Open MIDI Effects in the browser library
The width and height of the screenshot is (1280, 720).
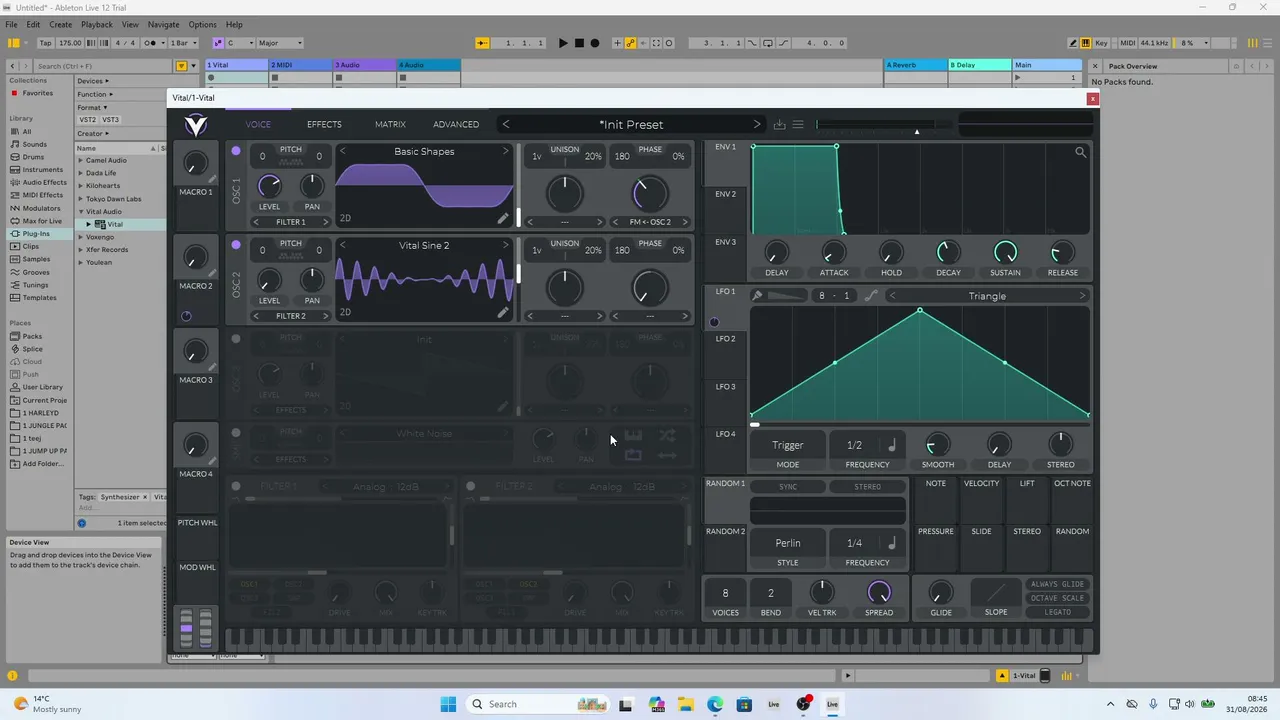point(43,195)
